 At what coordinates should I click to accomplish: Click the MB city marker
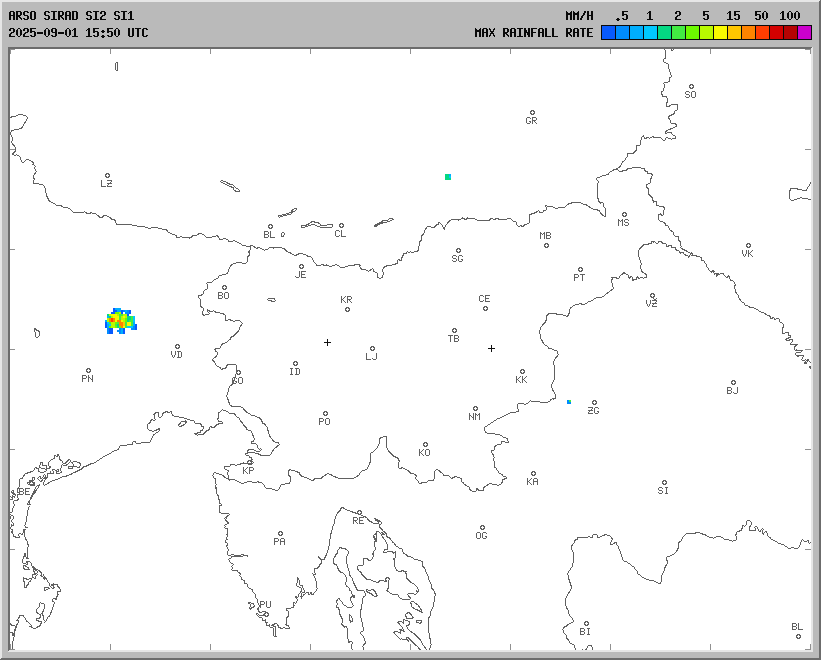pos(546,245)
